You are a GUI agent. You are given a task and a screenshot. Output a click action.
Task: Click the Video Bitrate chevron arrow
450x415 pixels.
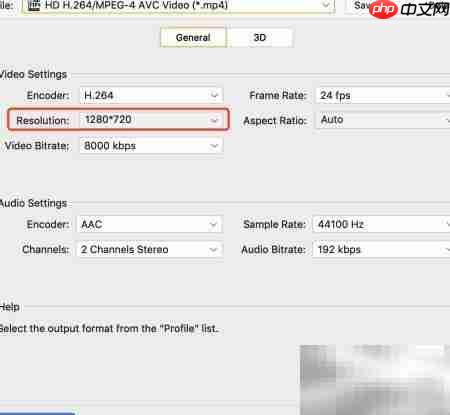(x=214, y=146)
